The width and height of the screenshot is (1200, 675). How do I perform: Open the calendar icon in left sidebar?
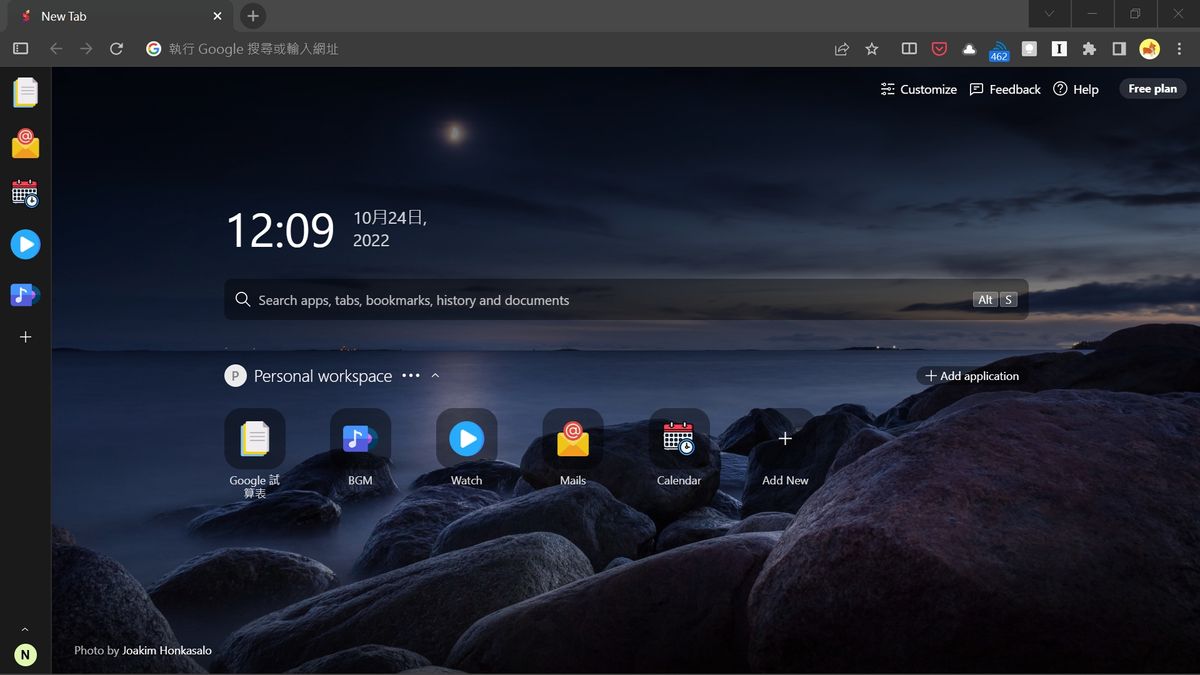25,193
